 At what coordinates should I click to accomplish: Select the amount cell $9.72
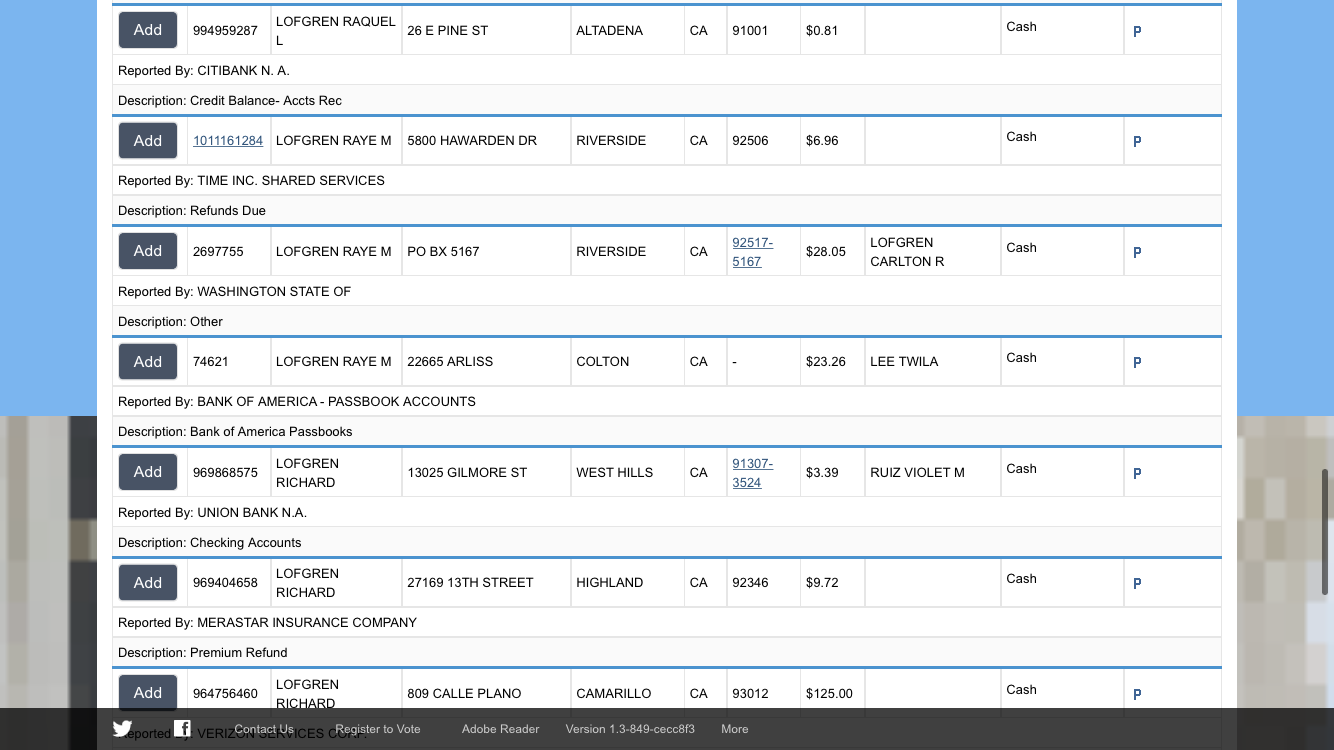point(832,583)
